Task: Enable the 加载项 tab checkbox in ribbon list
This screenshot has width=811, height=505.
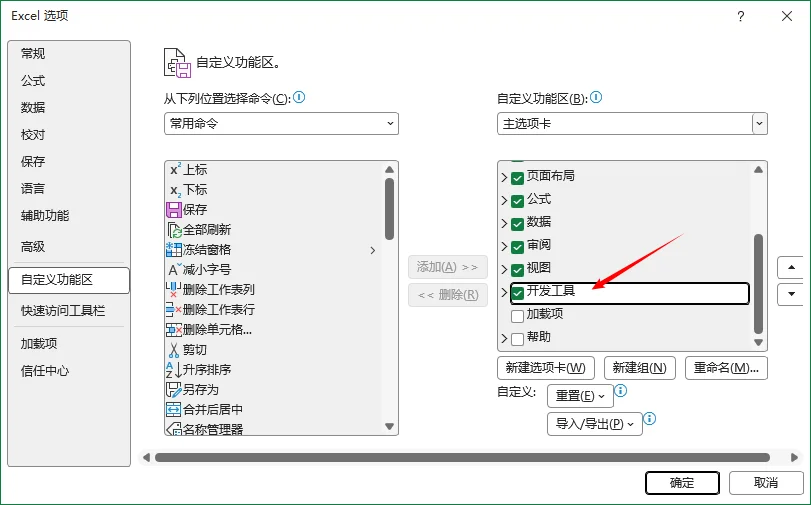Action: [517, 316]
